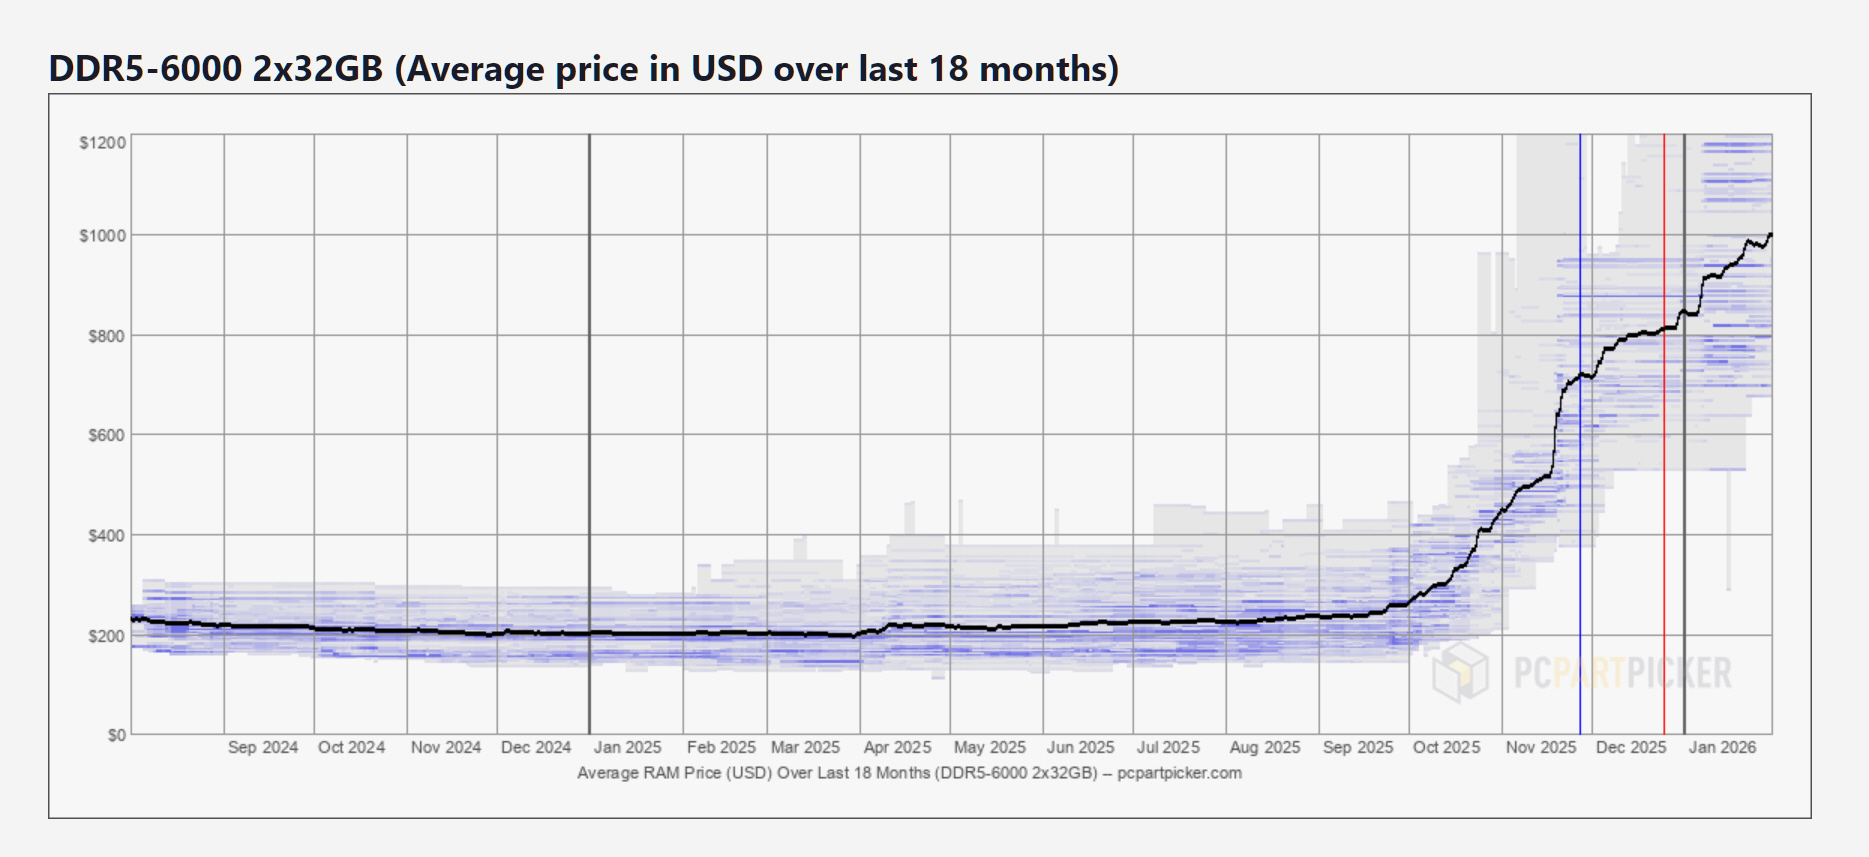1869x857 pixels.
Task: Click the $800 y-axis label
Action: (107, 336)
